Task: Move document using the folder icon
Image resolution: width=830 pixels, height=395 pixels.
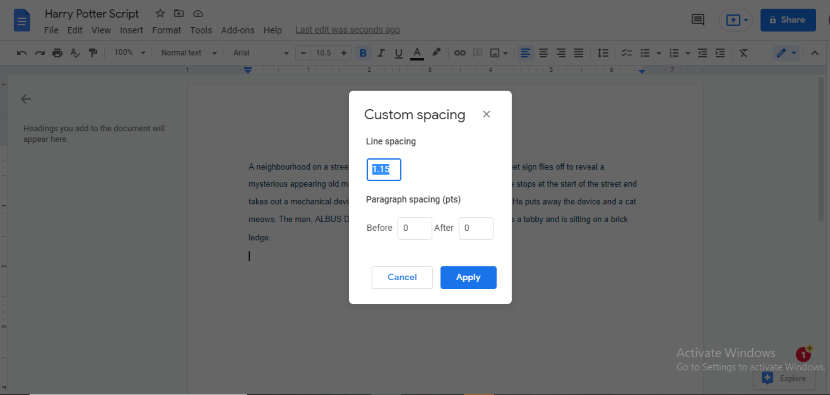Action: click(x=179, y=13)
